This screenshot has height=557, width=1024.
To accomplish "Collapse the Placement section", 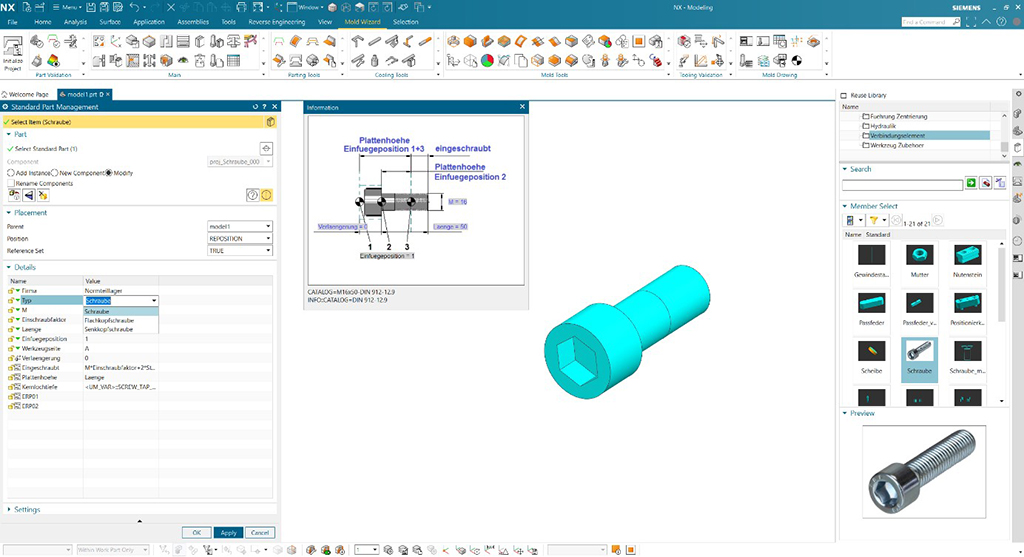I will (x=9, y=213).
